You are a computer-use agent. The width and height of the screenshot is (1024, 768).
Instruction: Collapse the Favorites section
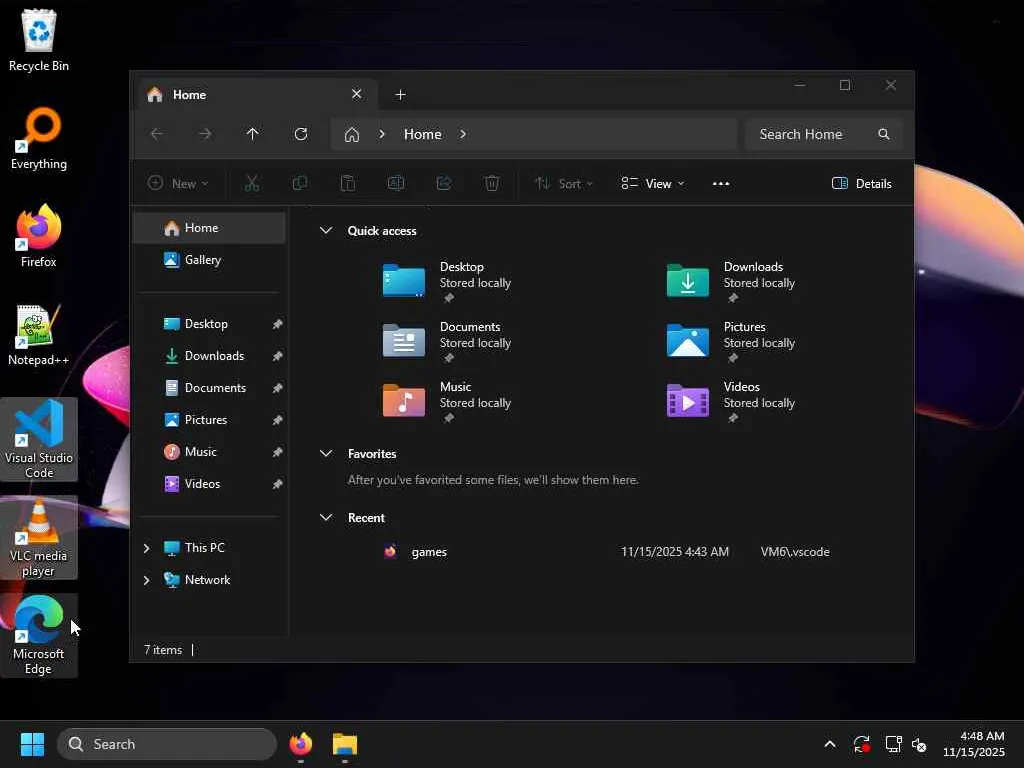pos(326,453)
